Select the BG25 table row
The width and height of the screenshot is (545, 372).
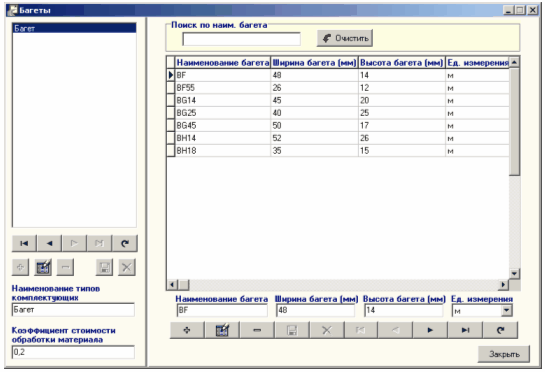click(338, 113)
